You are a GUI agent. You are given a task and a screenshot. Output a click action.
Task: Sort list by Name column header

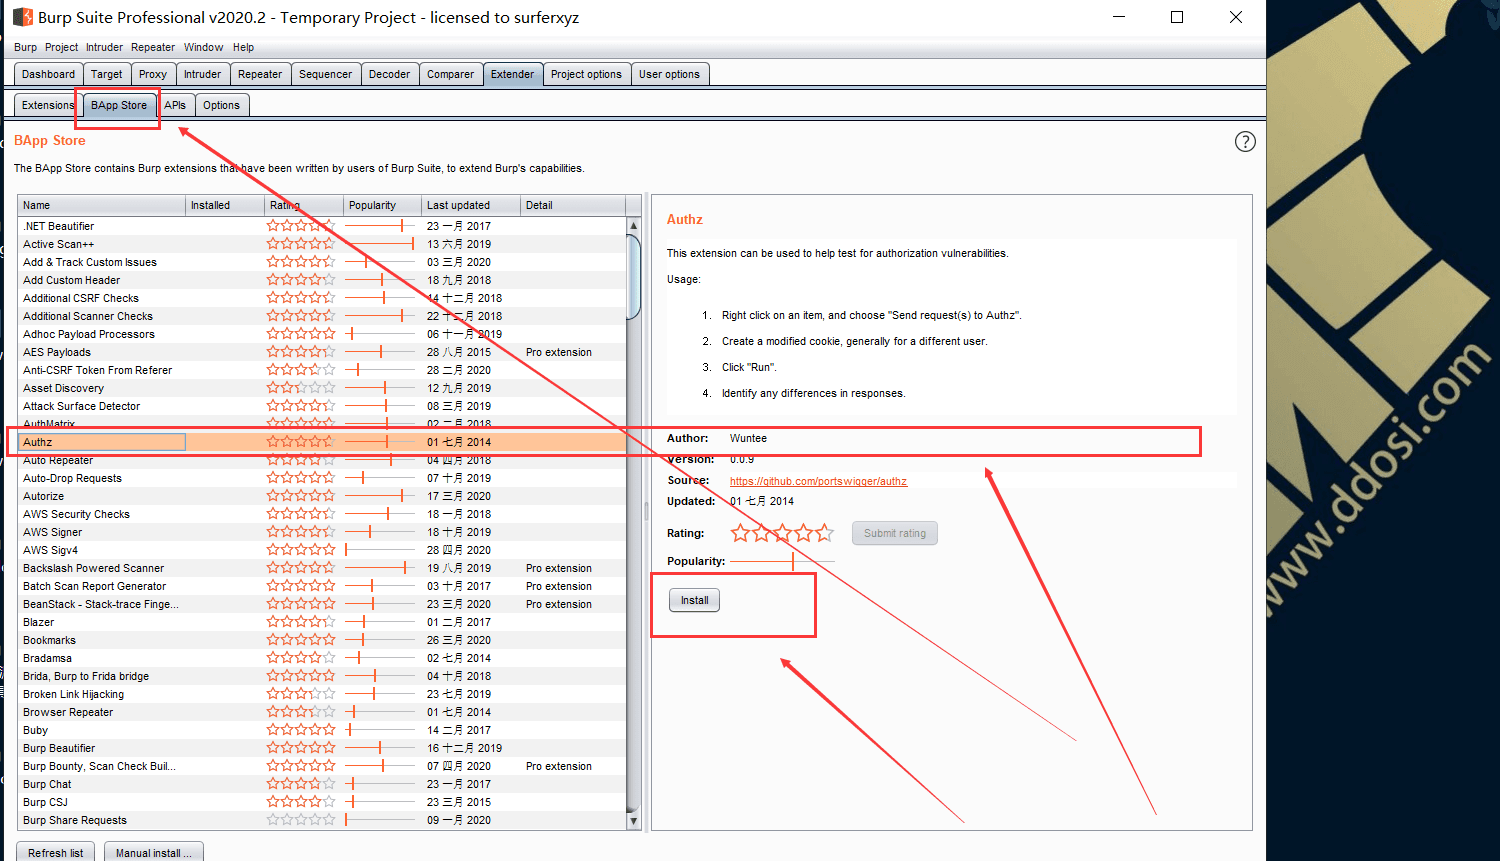pos(102,205)
